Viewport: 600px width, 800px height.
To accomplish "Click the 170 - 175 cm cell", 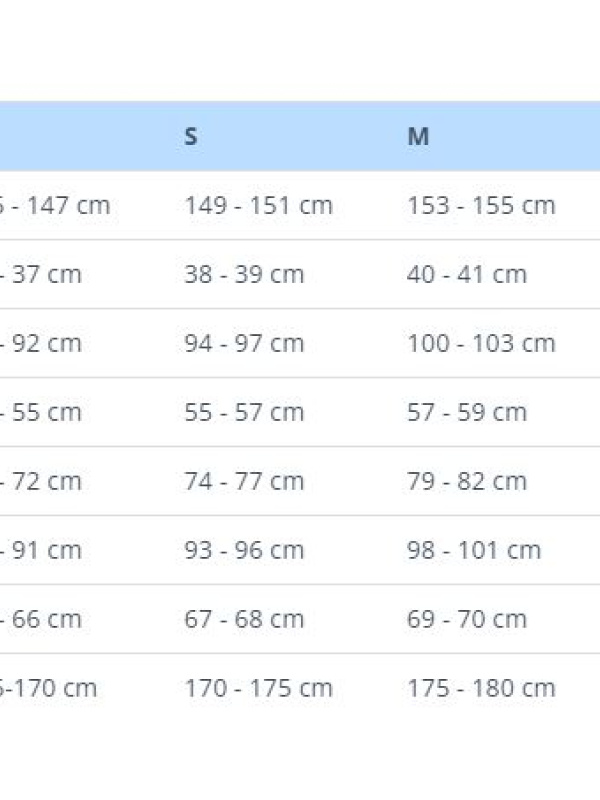I will pos(258,689).
